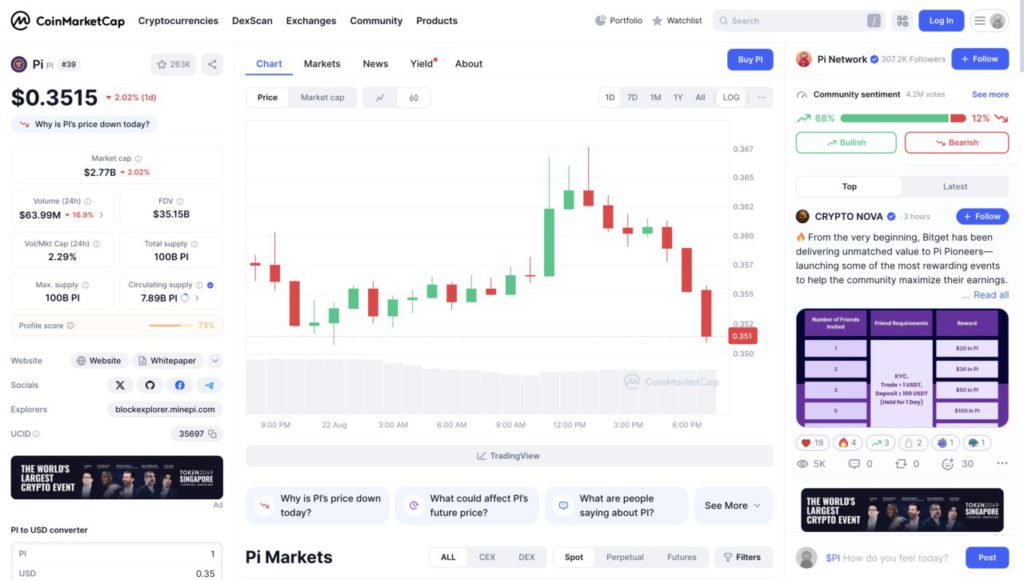Switch chart to candlestick view icon

[413, 98]
